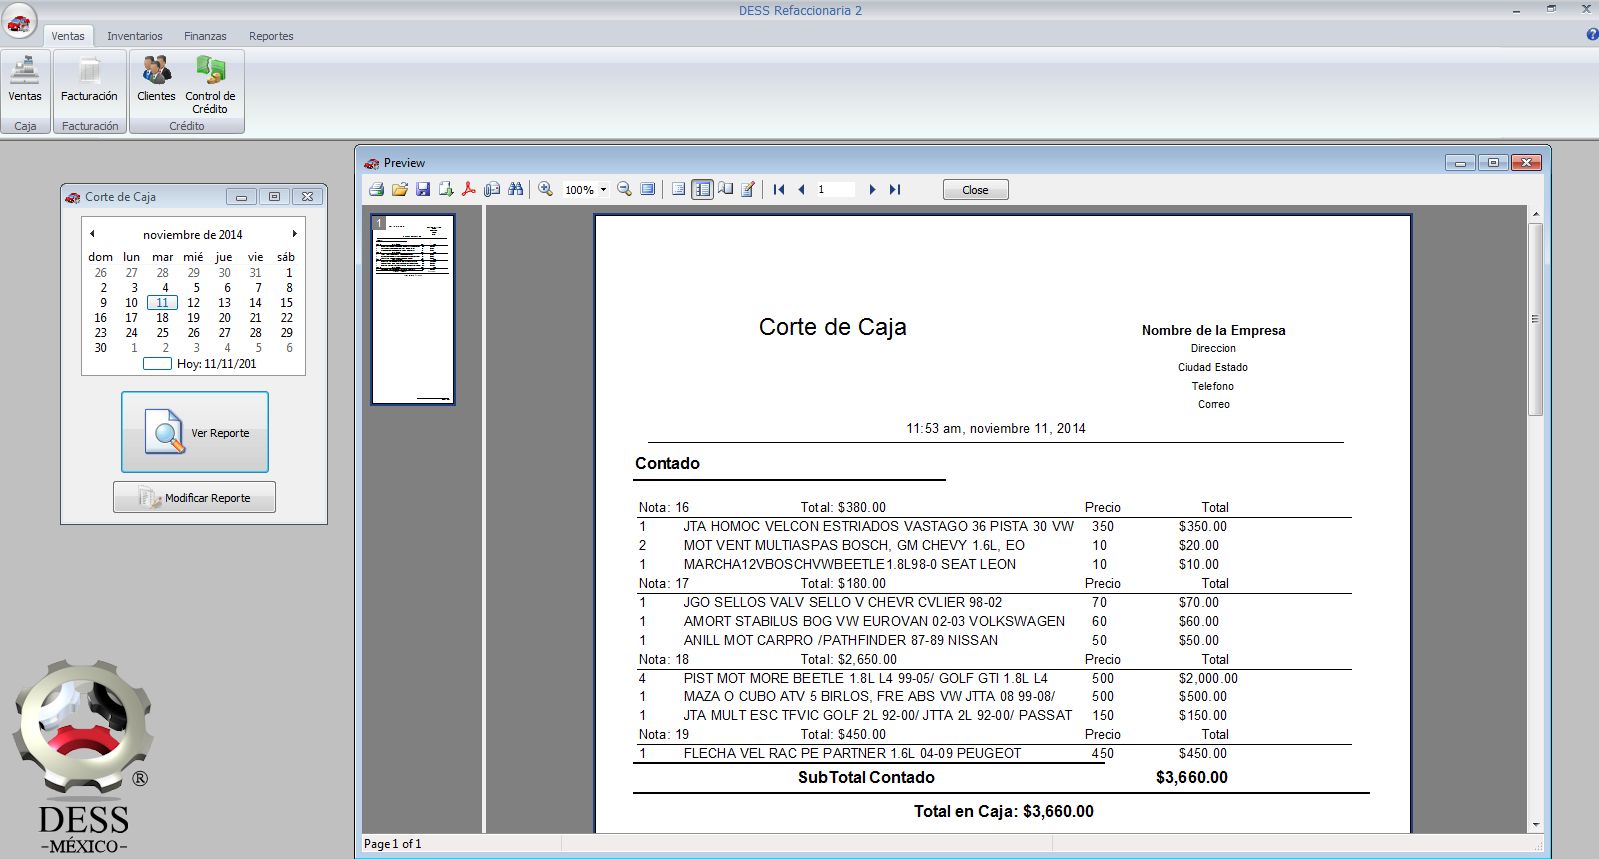Image resolution: width=1599 pixels, height=859 pixels.
Task: Click Modificar Reporte button
Action: click(194, 497)
